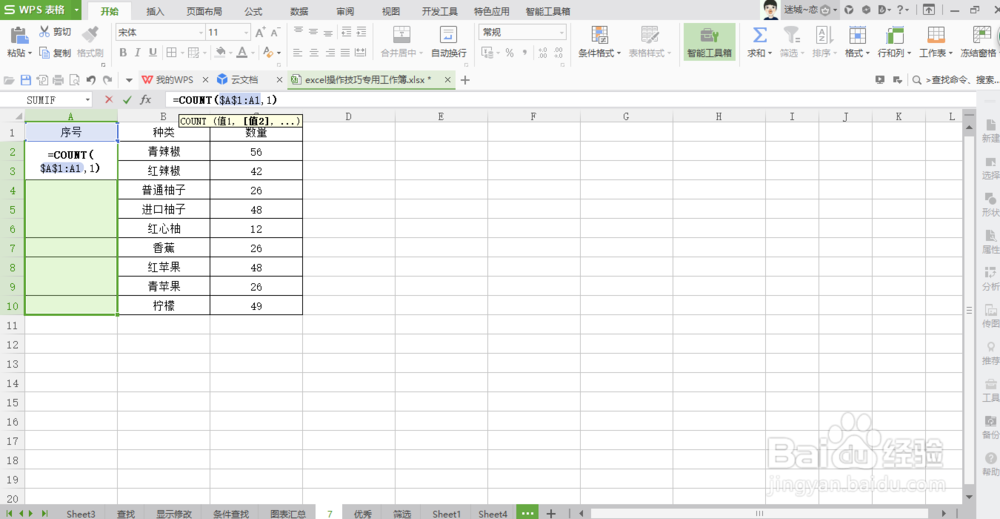Close the excel操作技巧专用工作簿.xlsx tab
This screenshot has width=1000, height=519.
click(448, 80)
